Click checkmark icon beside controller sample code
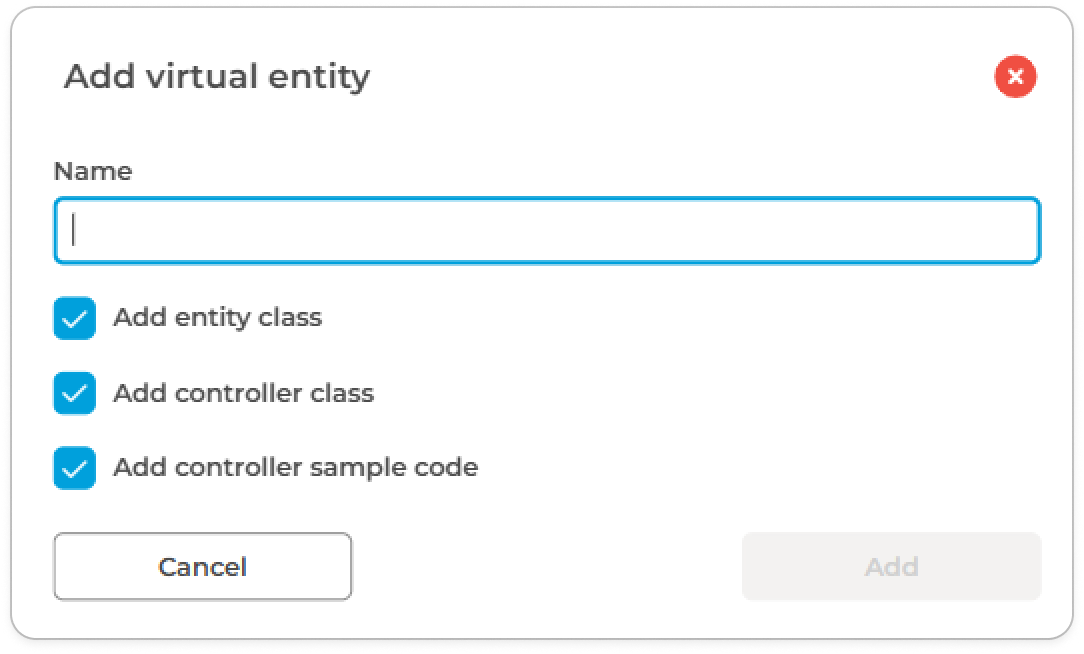This screenshot has width=1084, height=654. coord(75,467)
